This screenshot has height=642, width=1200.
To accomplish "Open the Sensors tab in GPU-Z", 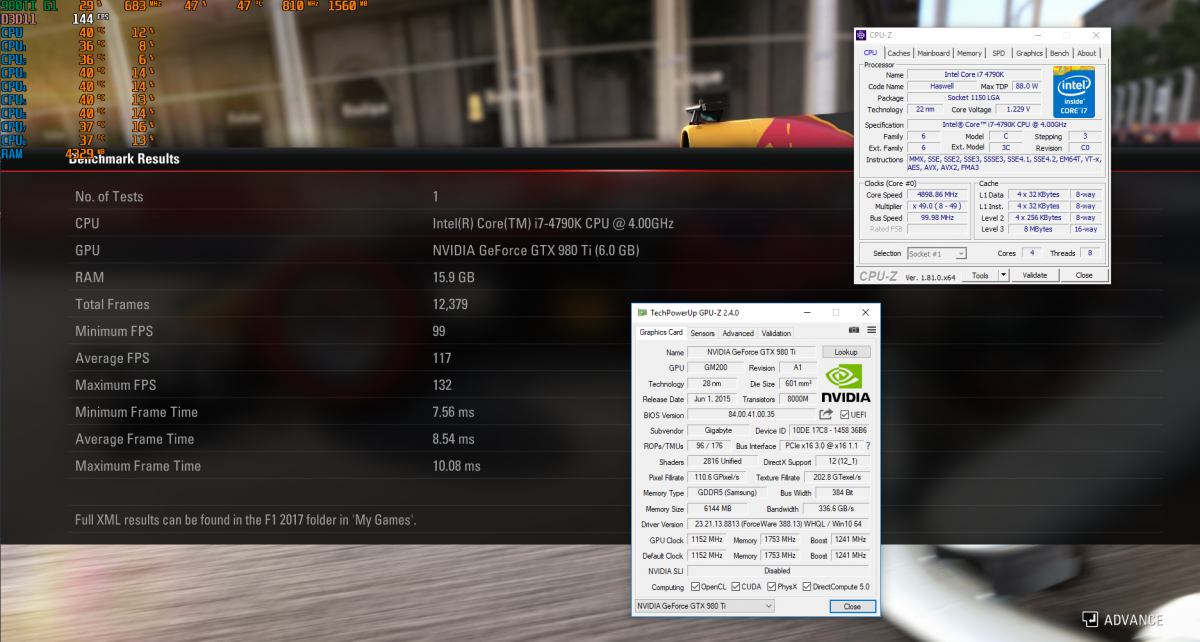I will (x=703, y=333).
